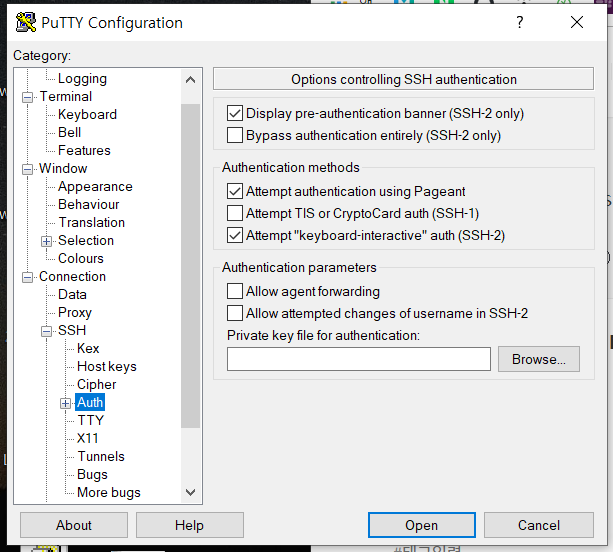Open More bugs category
The image size is (613, 552).
(x=109, y=492)
